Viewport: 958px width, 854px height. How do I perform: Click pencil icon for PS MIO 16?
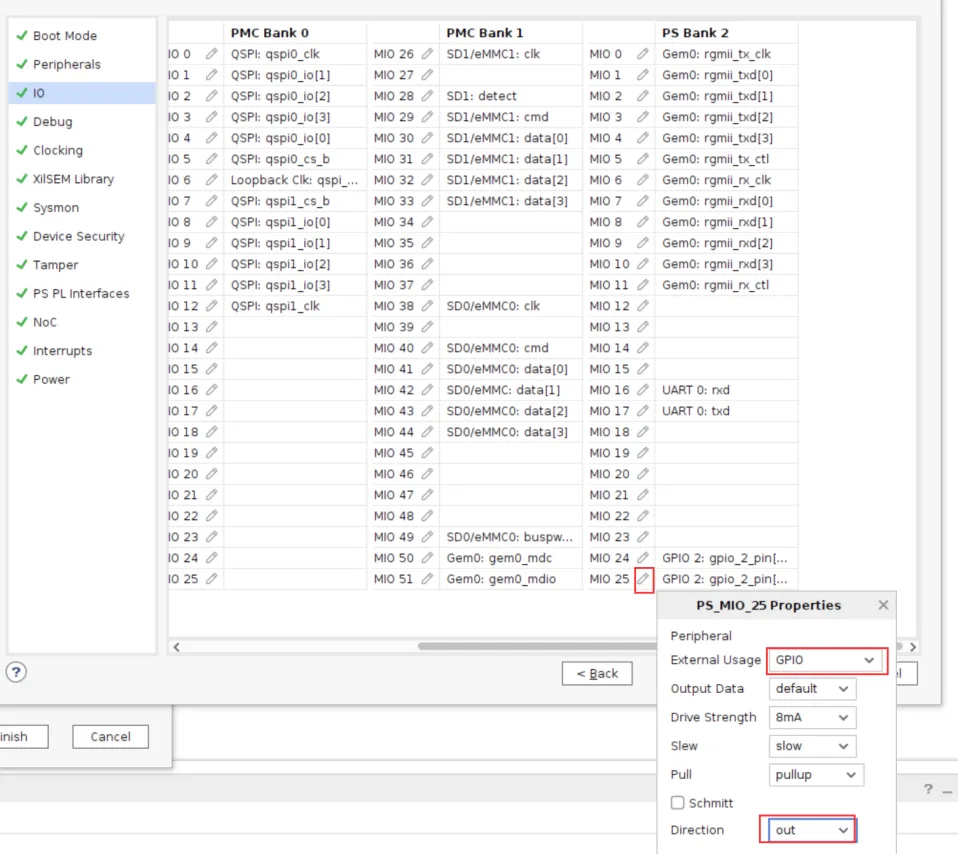pyautogui.click(x=643, y=390)
